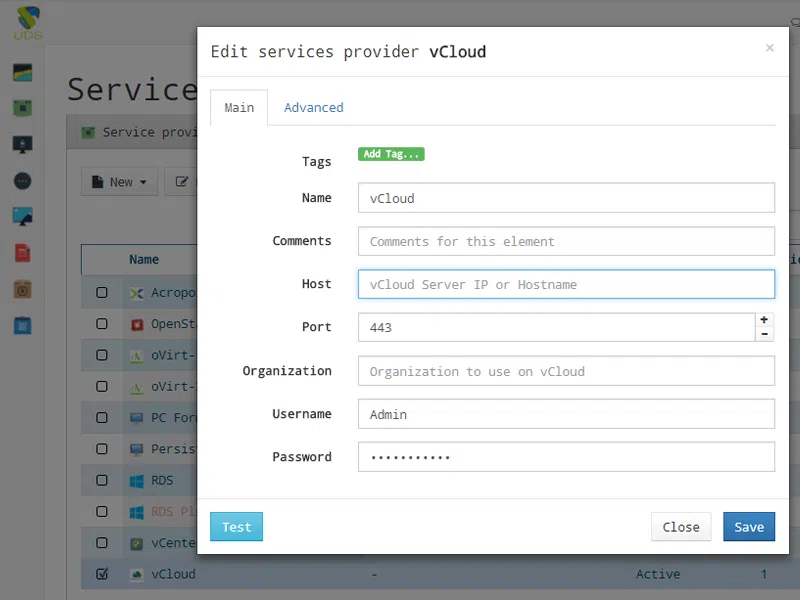Click the Comments input field
This screenshot has width=800, height=600.
pyautogui.click(x=566, y=241)
